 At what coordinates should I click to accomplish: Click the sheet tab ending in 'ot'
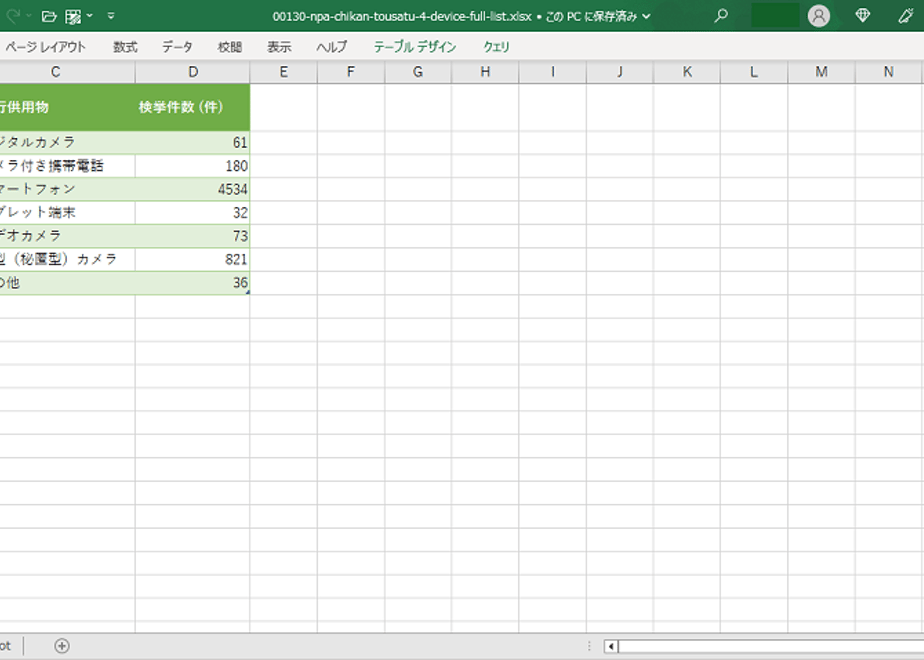pos(6,646)
